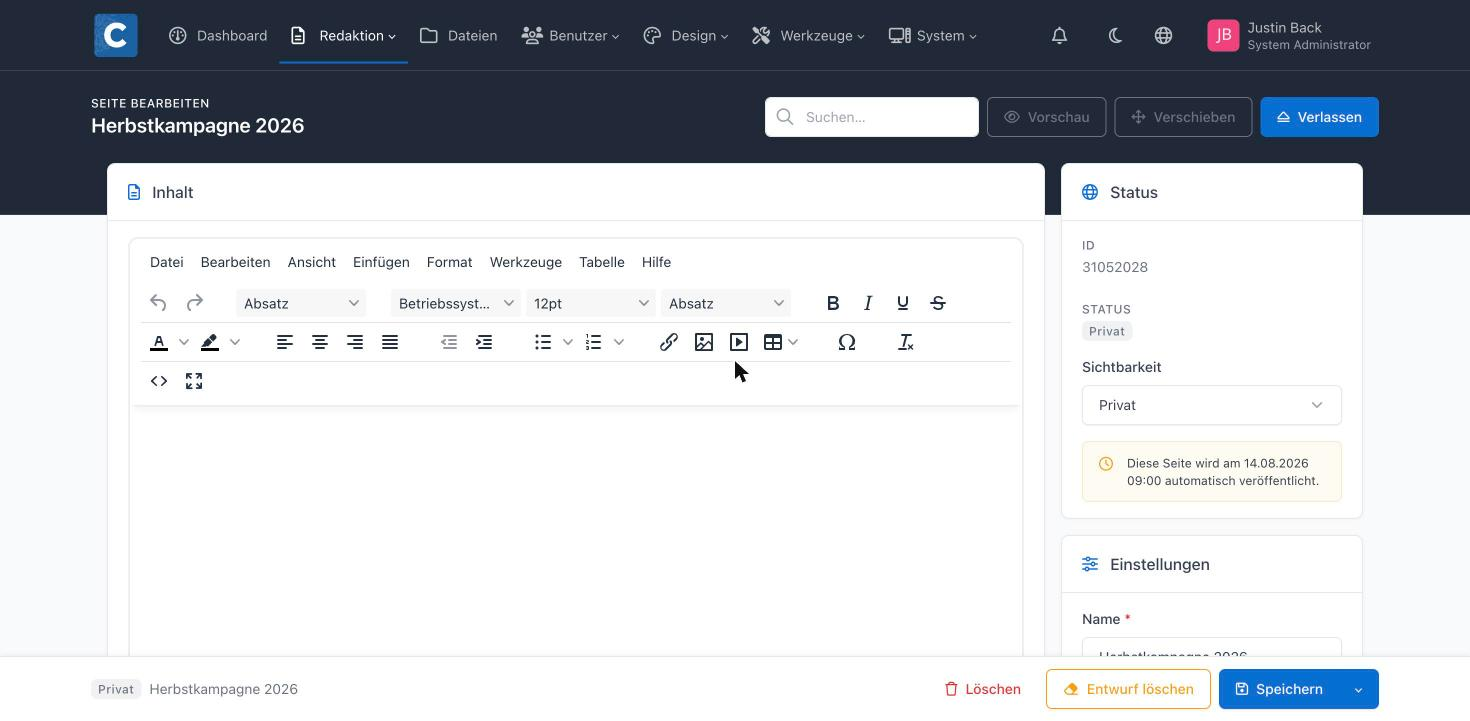Open the Datei editor menu
The image size is (1470, 721).
click(167, 262)
